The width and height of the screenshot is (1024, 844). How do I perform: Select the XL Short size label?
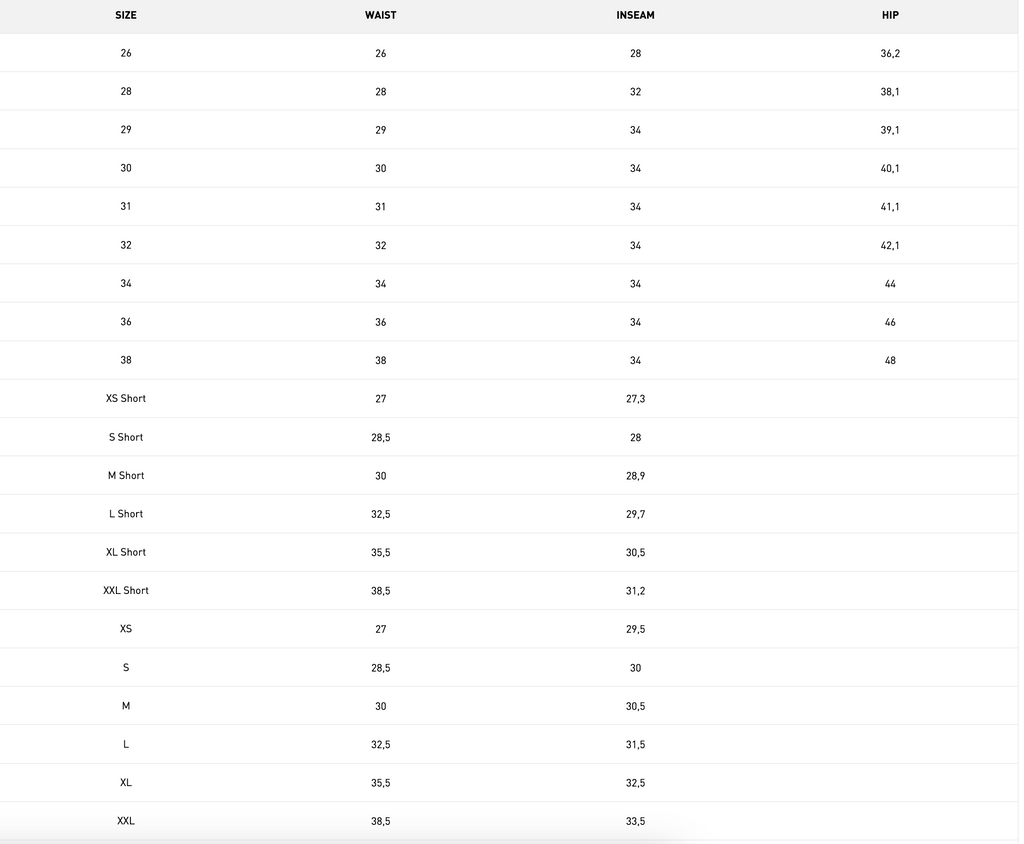click(x=126, y=552)
